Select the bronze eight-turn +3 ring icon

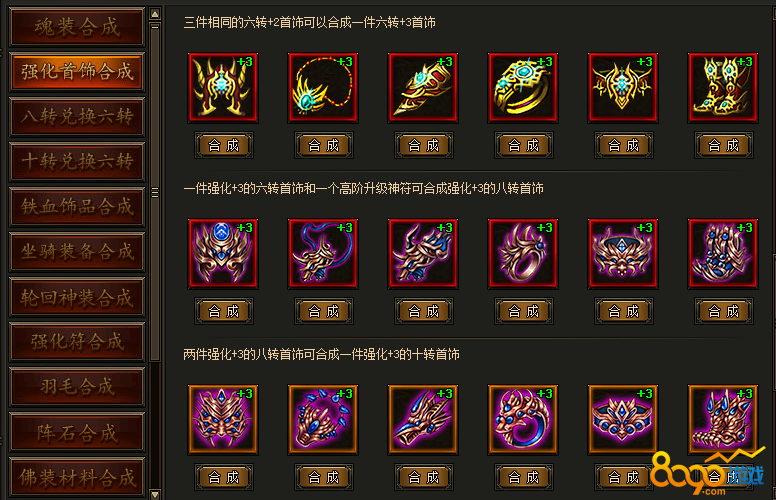coord(523,253)
